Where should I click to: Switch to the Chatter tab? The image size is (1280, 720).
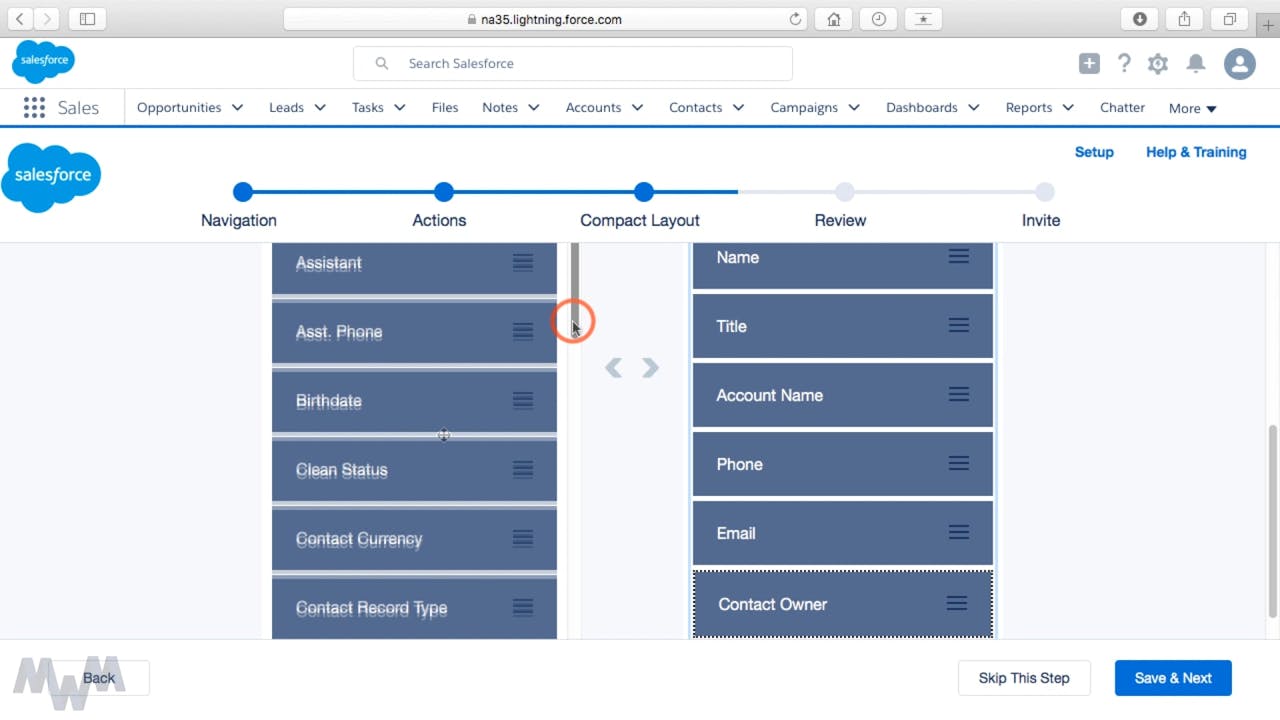tap(1122, 108)
